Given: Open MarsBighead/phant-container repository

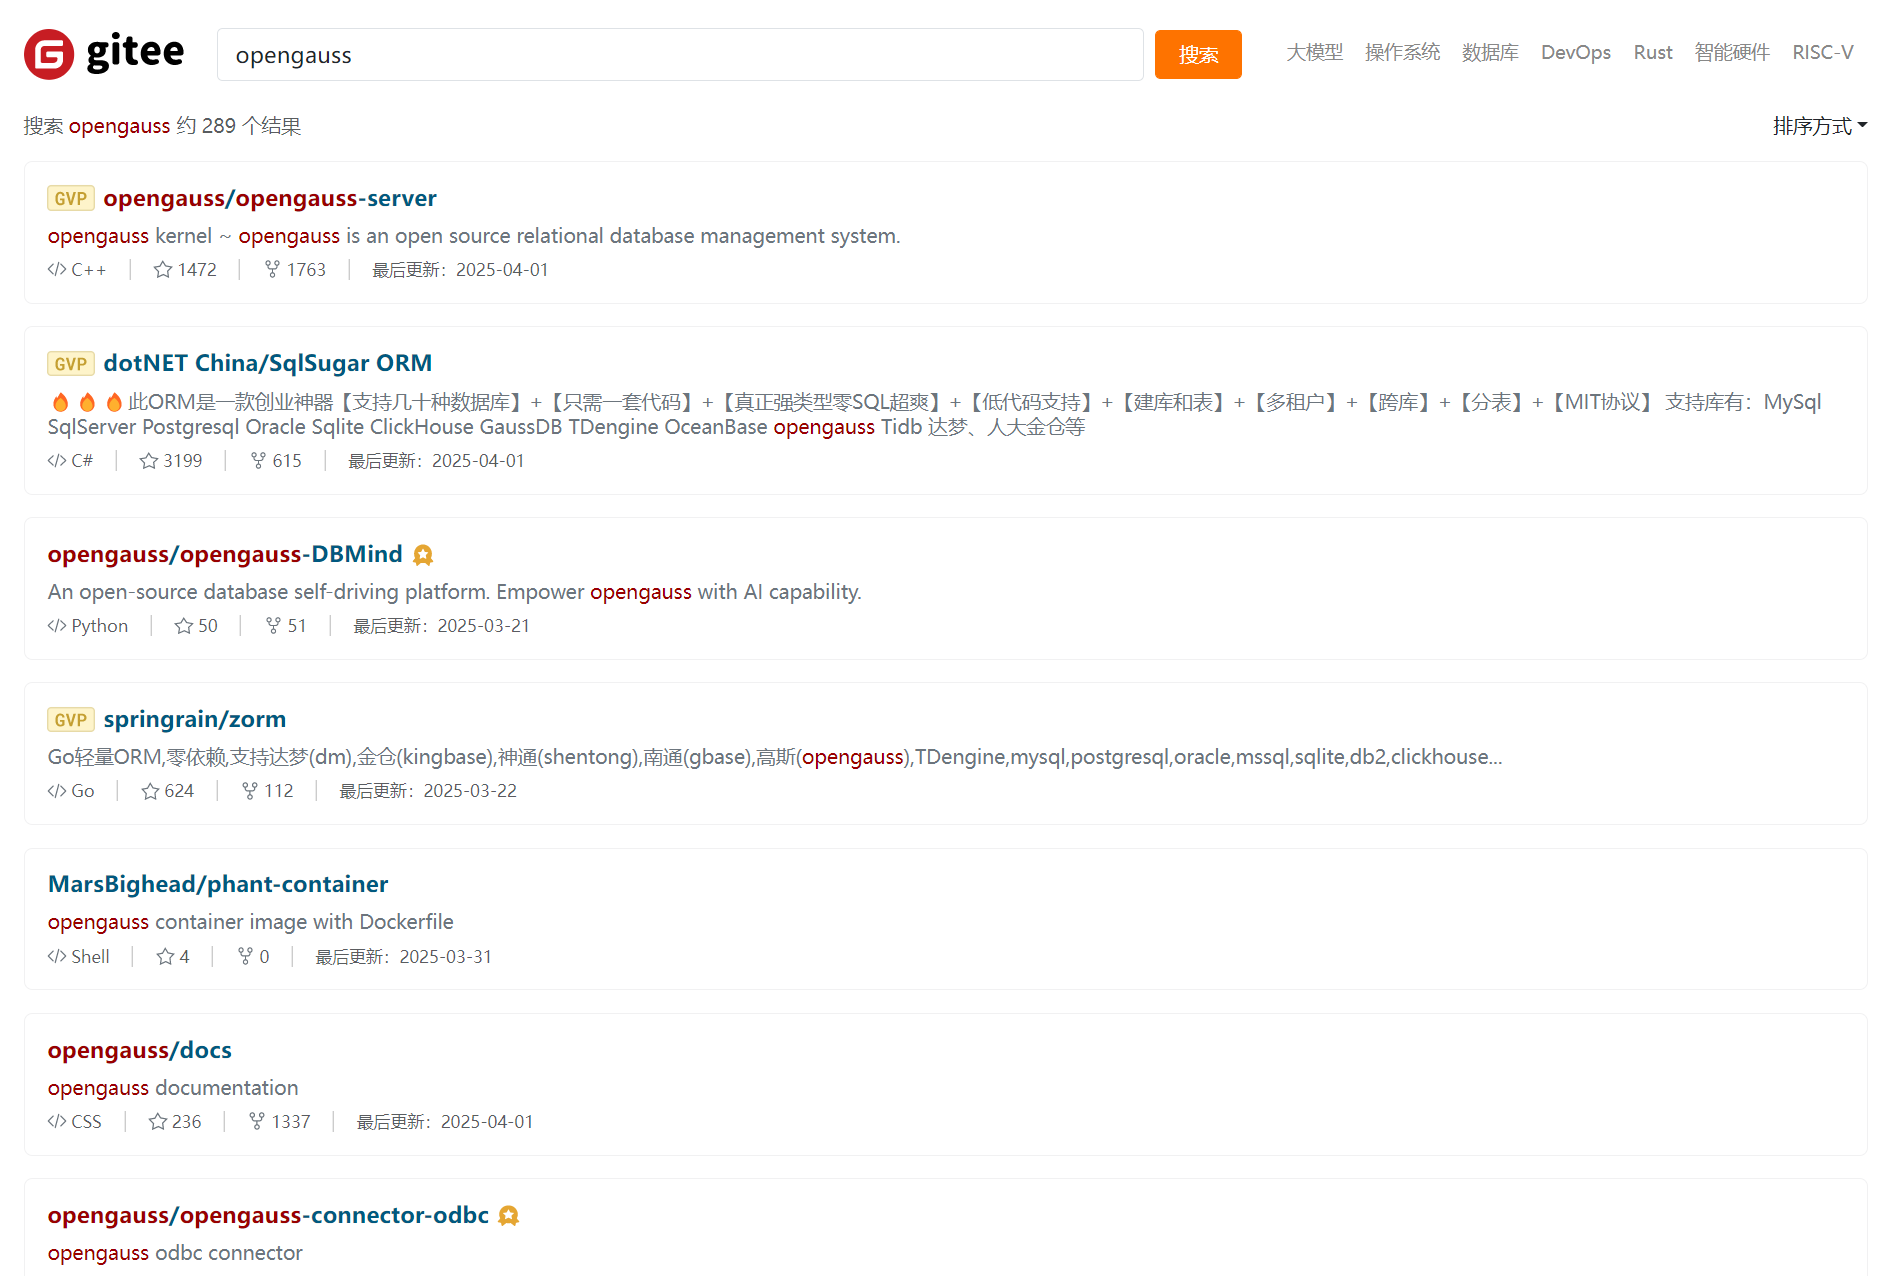Looking at the screenshot, I should pyautogui.click(x=218, y=884).
